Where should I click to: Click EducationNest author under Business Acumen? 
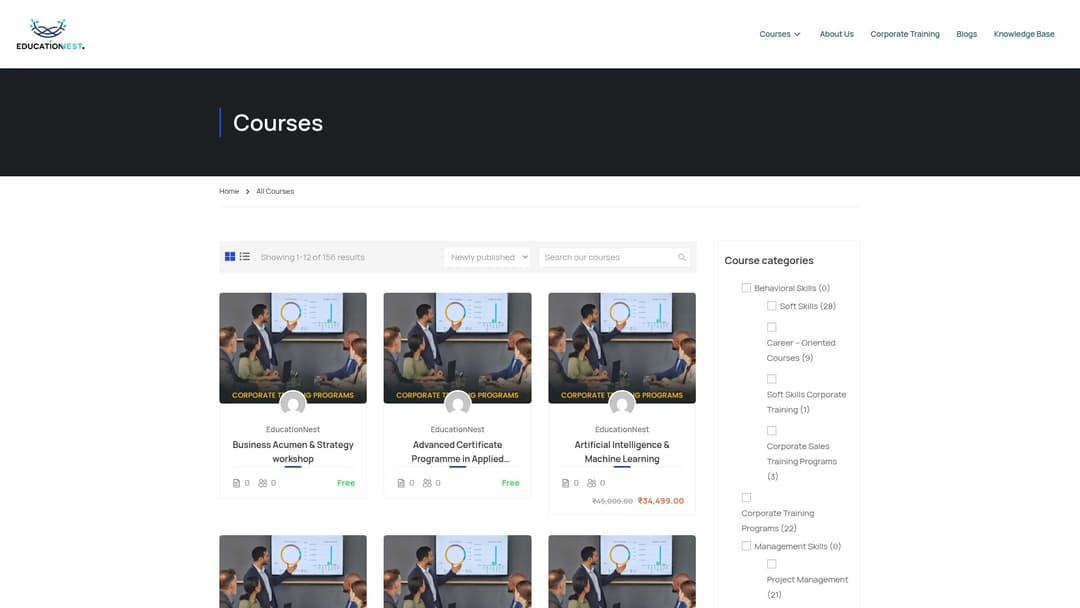293,429
